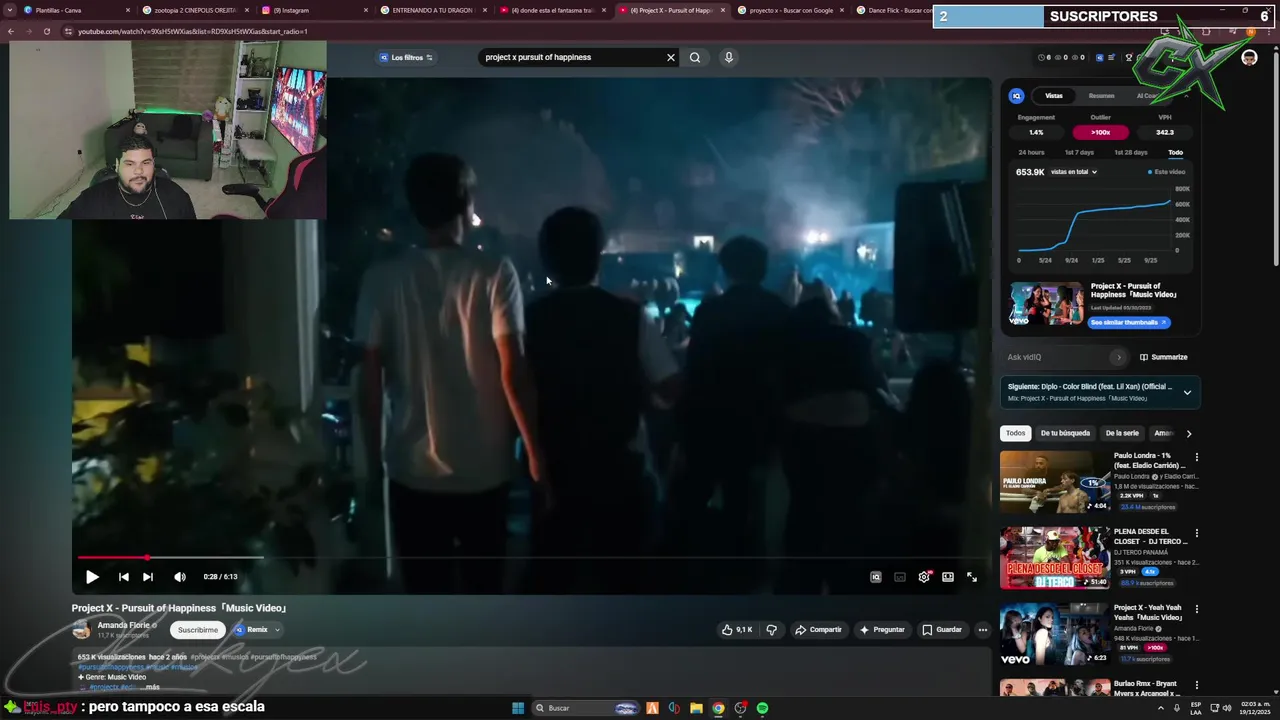Click the red progress bar scrubber handle
The width and height of the screenshot is (1280, 720).
click(147, 557)
